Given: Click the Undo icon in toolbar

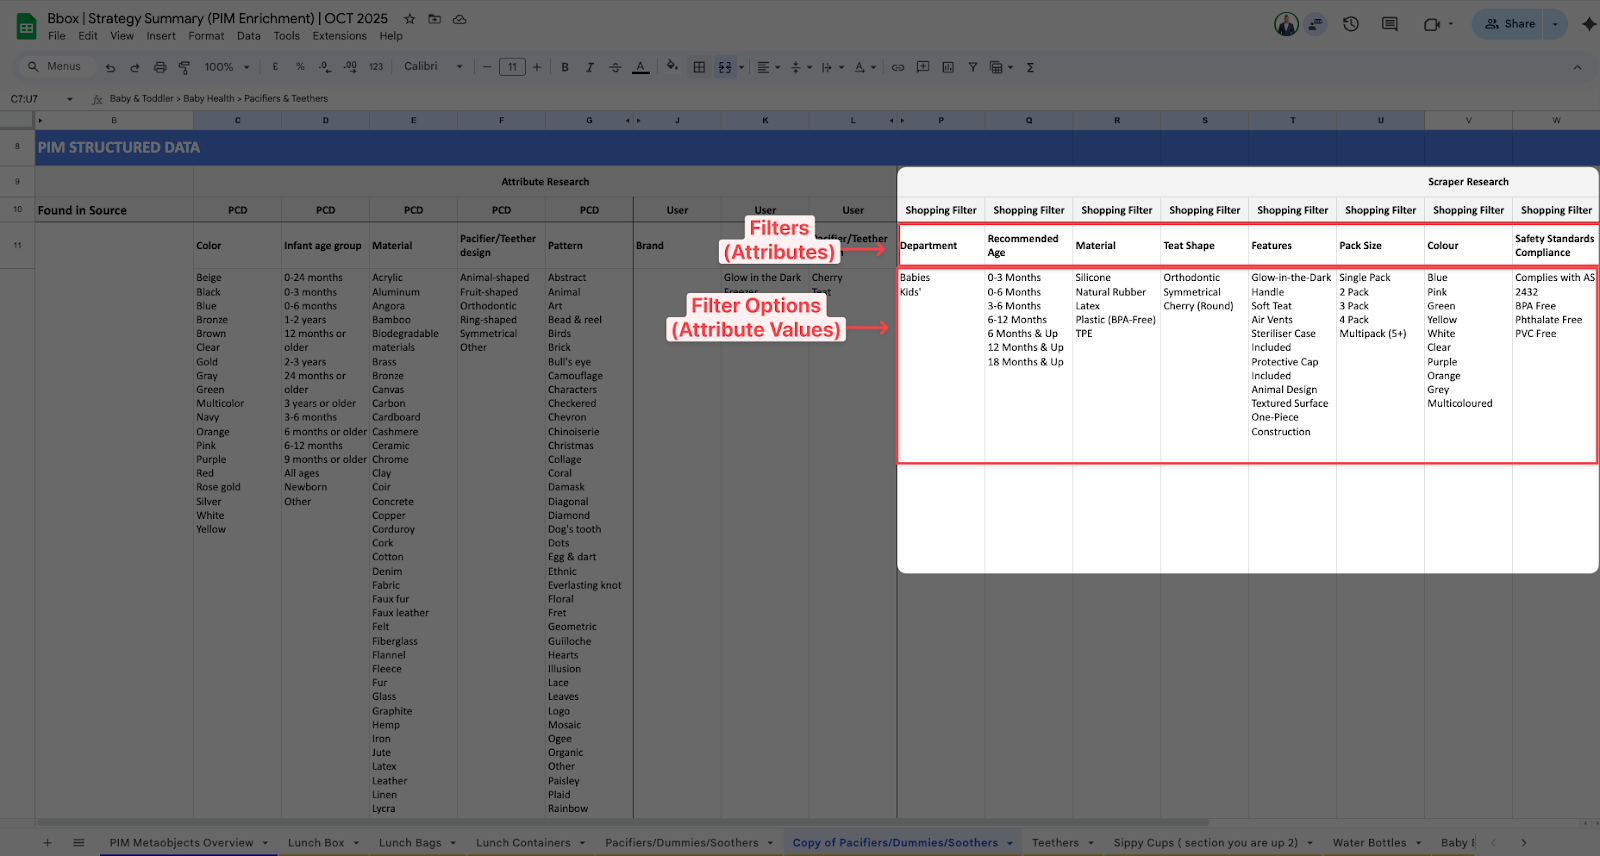Looking at the screenshot, I should [110, 68].
